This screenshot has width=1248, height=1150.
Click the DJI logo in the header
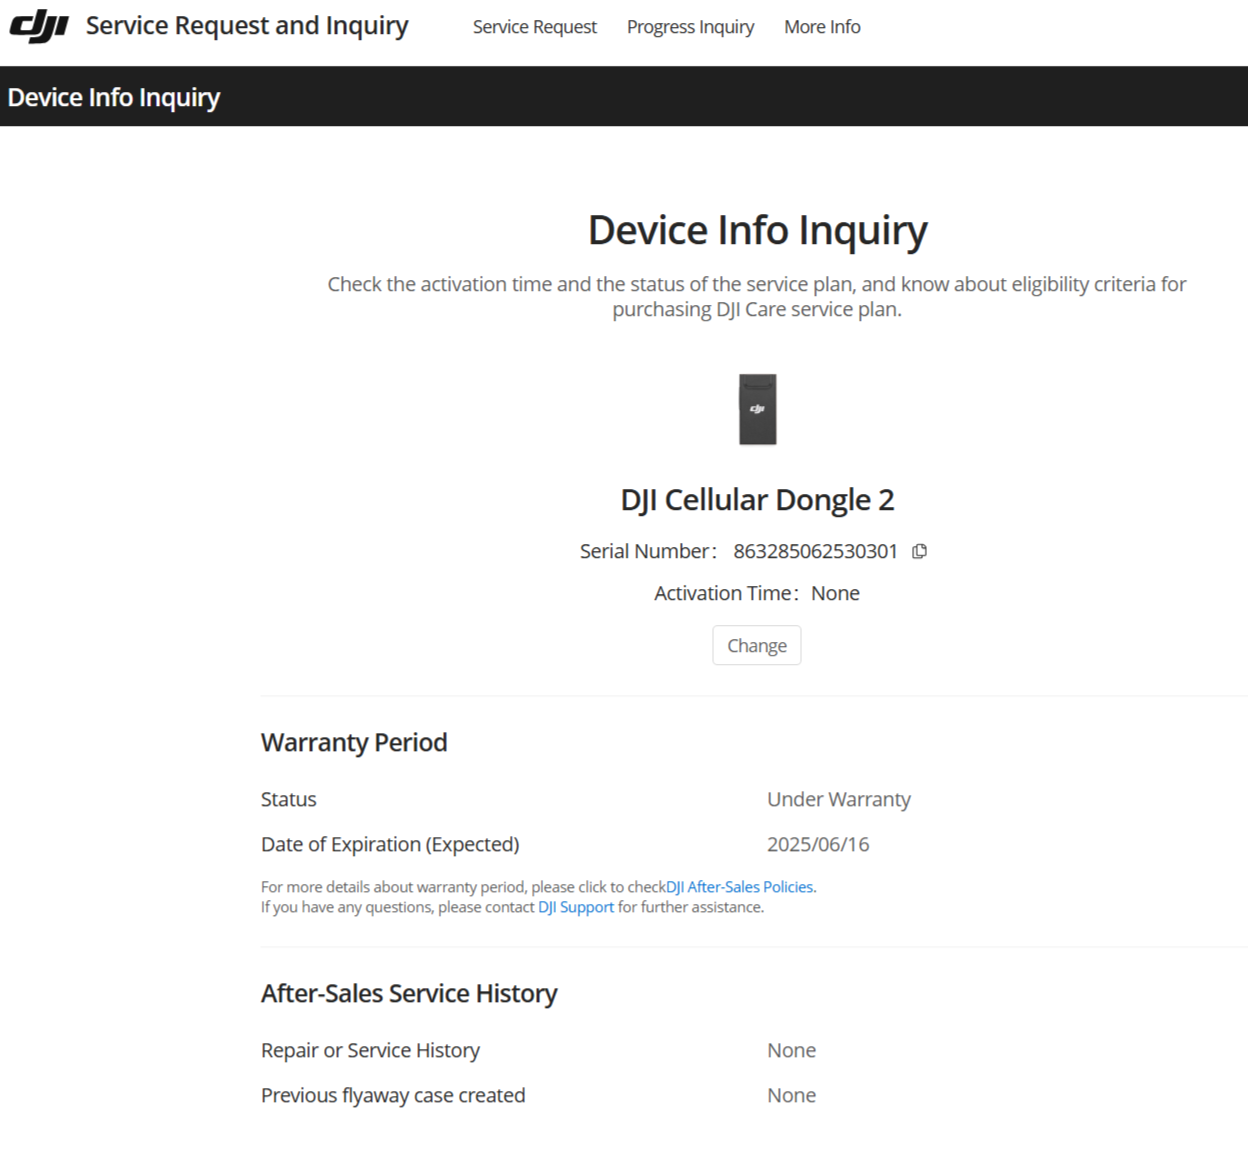[39, 26]
